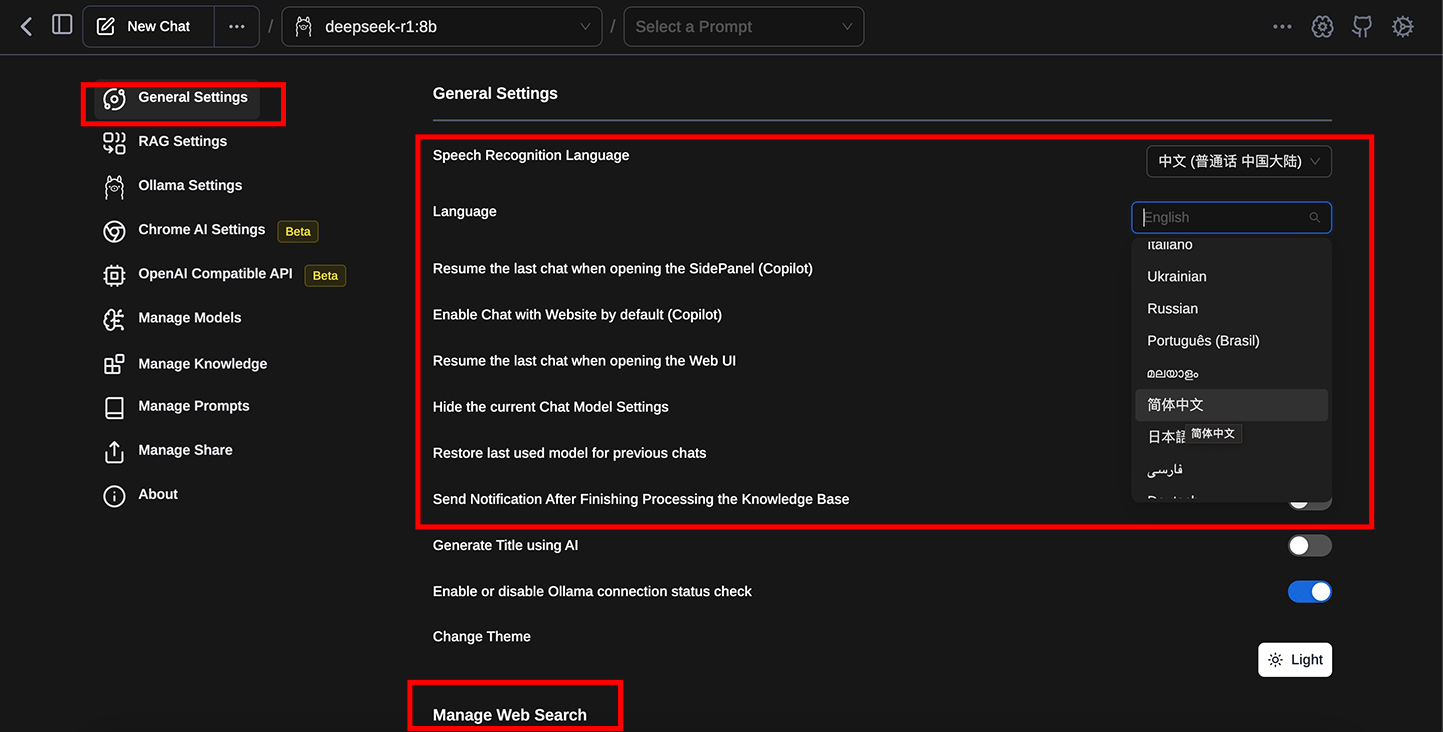Select Ukrainian from the language list
The height and width of the screenshot is (732, 1443).
[x=1231, y=277]
